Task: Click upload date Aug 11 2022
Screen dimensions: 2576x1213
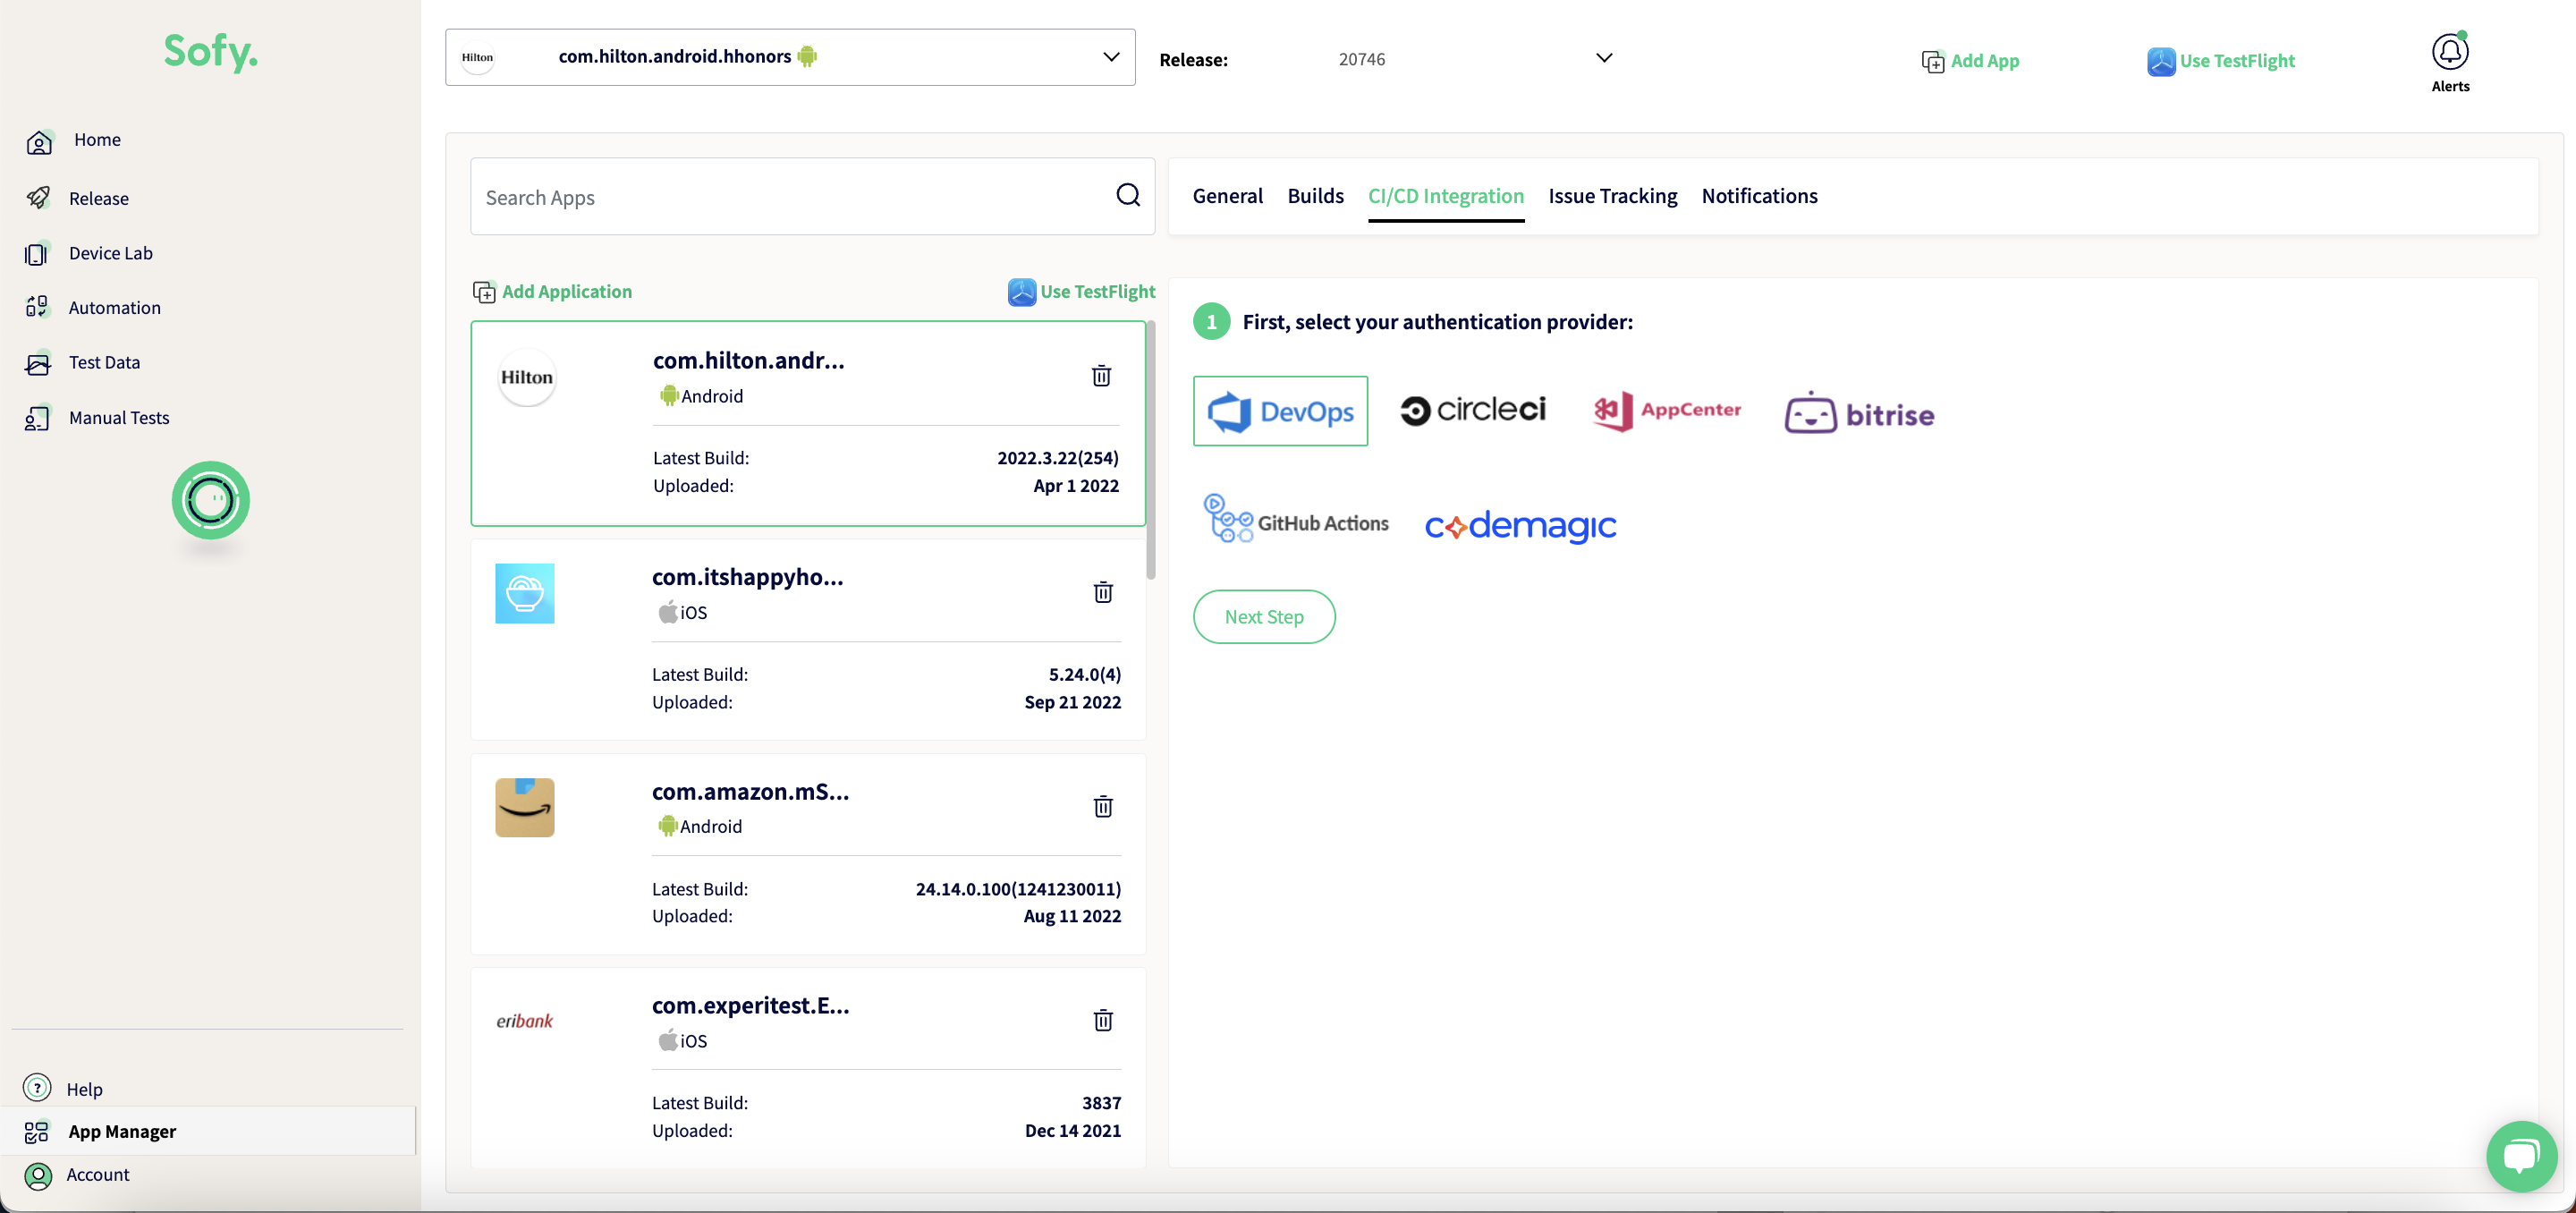Action: click(x=1072, y=916)
